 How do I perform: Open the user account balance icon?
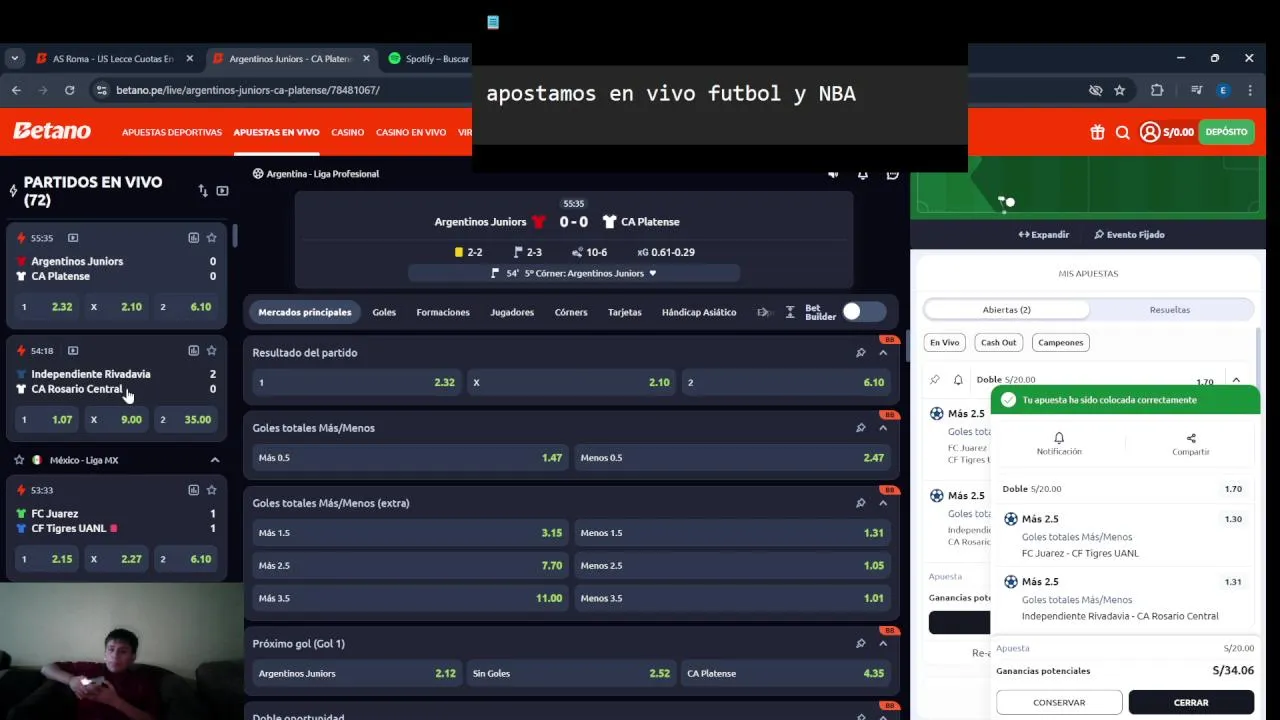[x=1149, y=132]
